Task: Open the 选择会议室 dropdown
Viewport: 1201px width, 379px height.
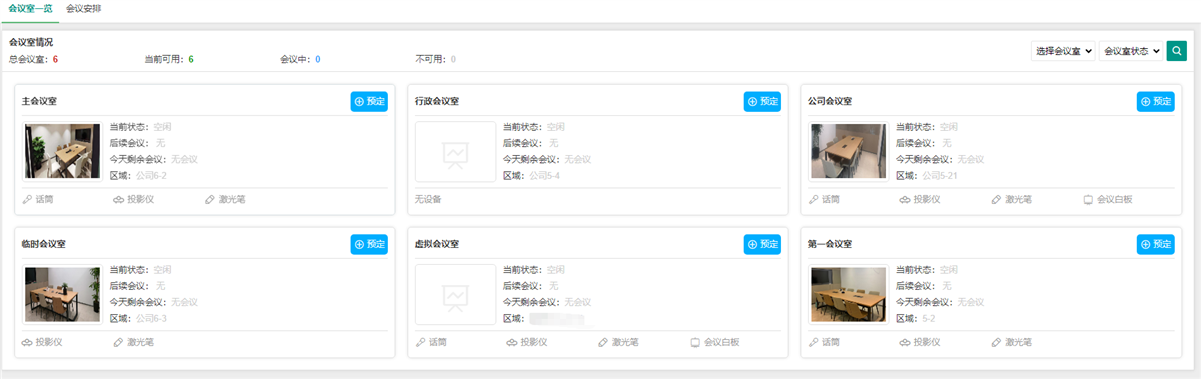Action: point(1063,51)
